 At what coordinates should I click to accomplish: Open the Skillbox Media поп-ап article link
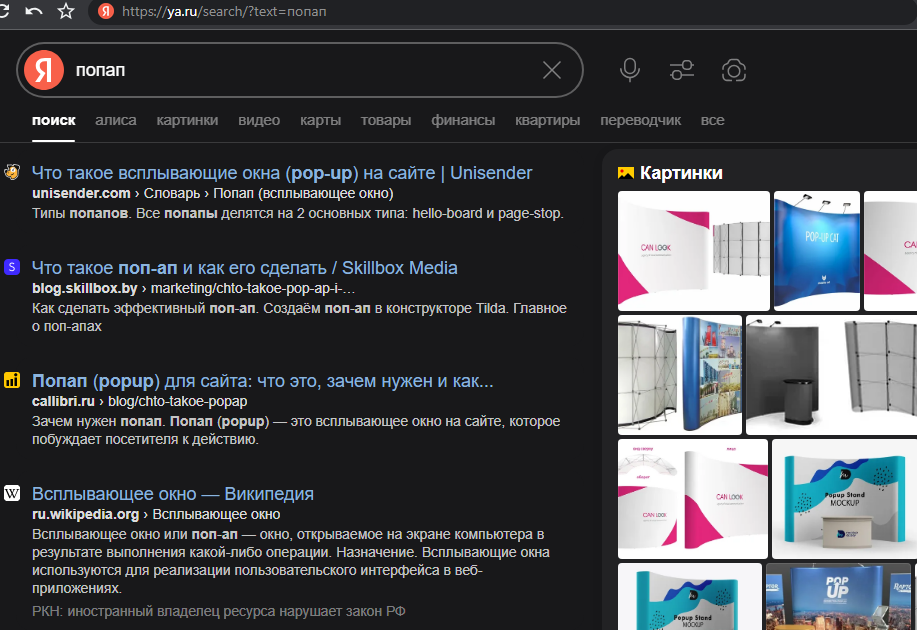(244, 268)
